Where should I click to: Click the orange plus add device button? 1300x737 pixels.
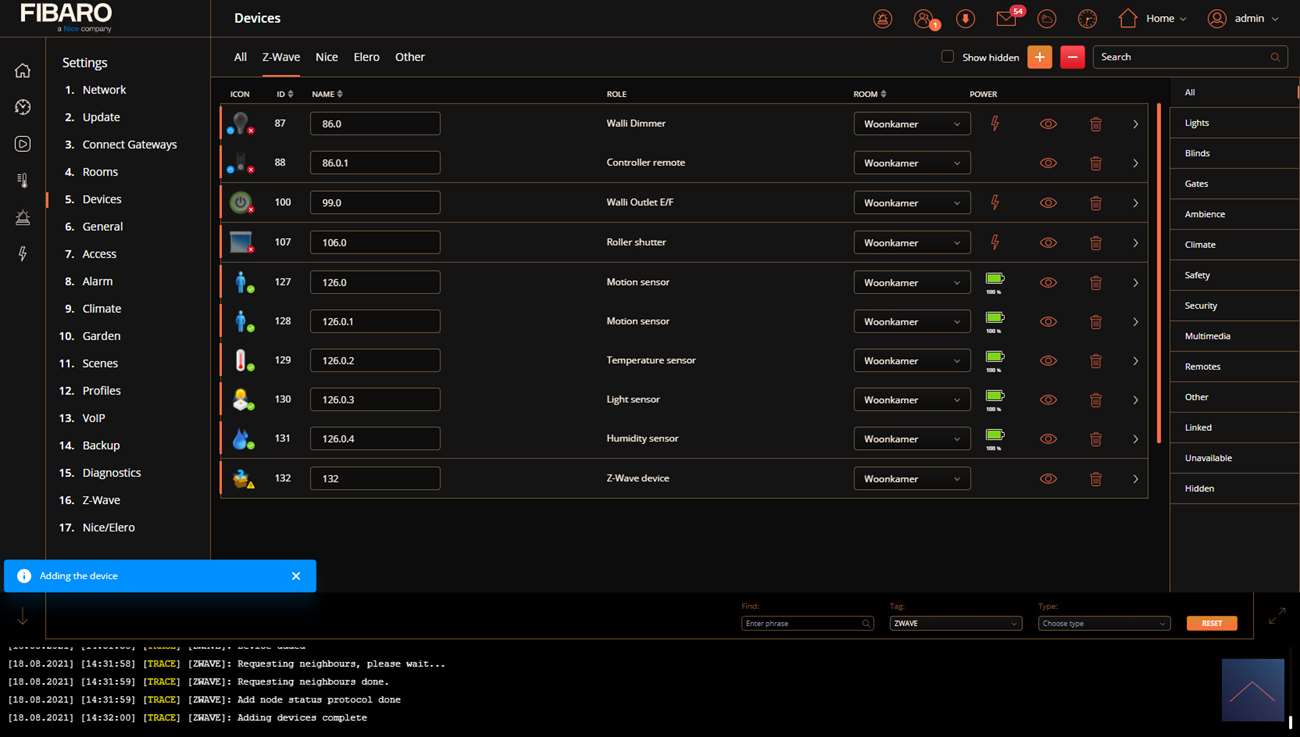(1039, 57)
